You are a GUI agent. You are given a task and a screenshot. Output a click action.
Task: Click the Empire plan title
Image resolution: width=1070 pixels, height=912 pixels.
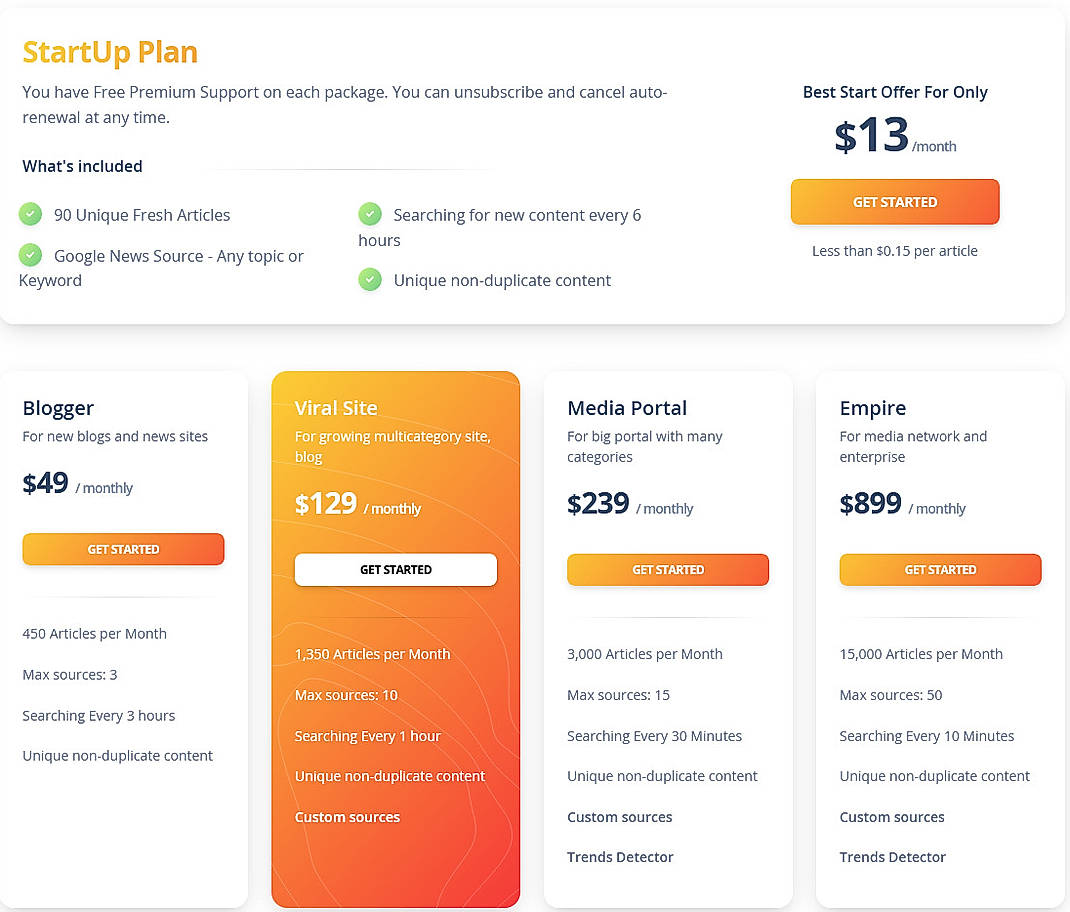pyautogui.click(x=873, y=408)
